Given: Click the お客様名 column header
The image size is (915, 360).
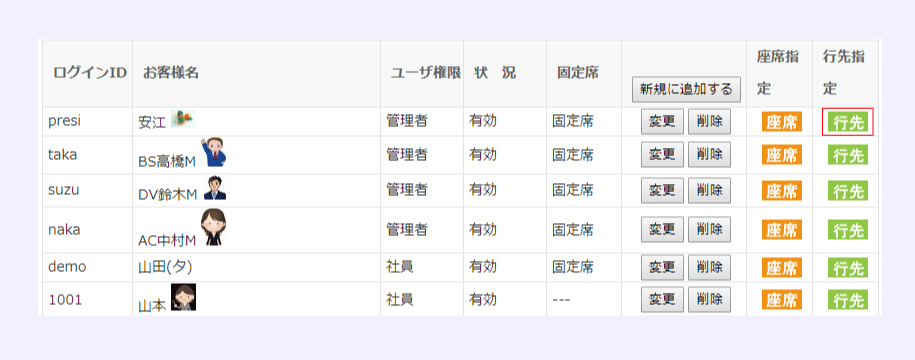Looking at the screenshot, I should click(171, 73).
